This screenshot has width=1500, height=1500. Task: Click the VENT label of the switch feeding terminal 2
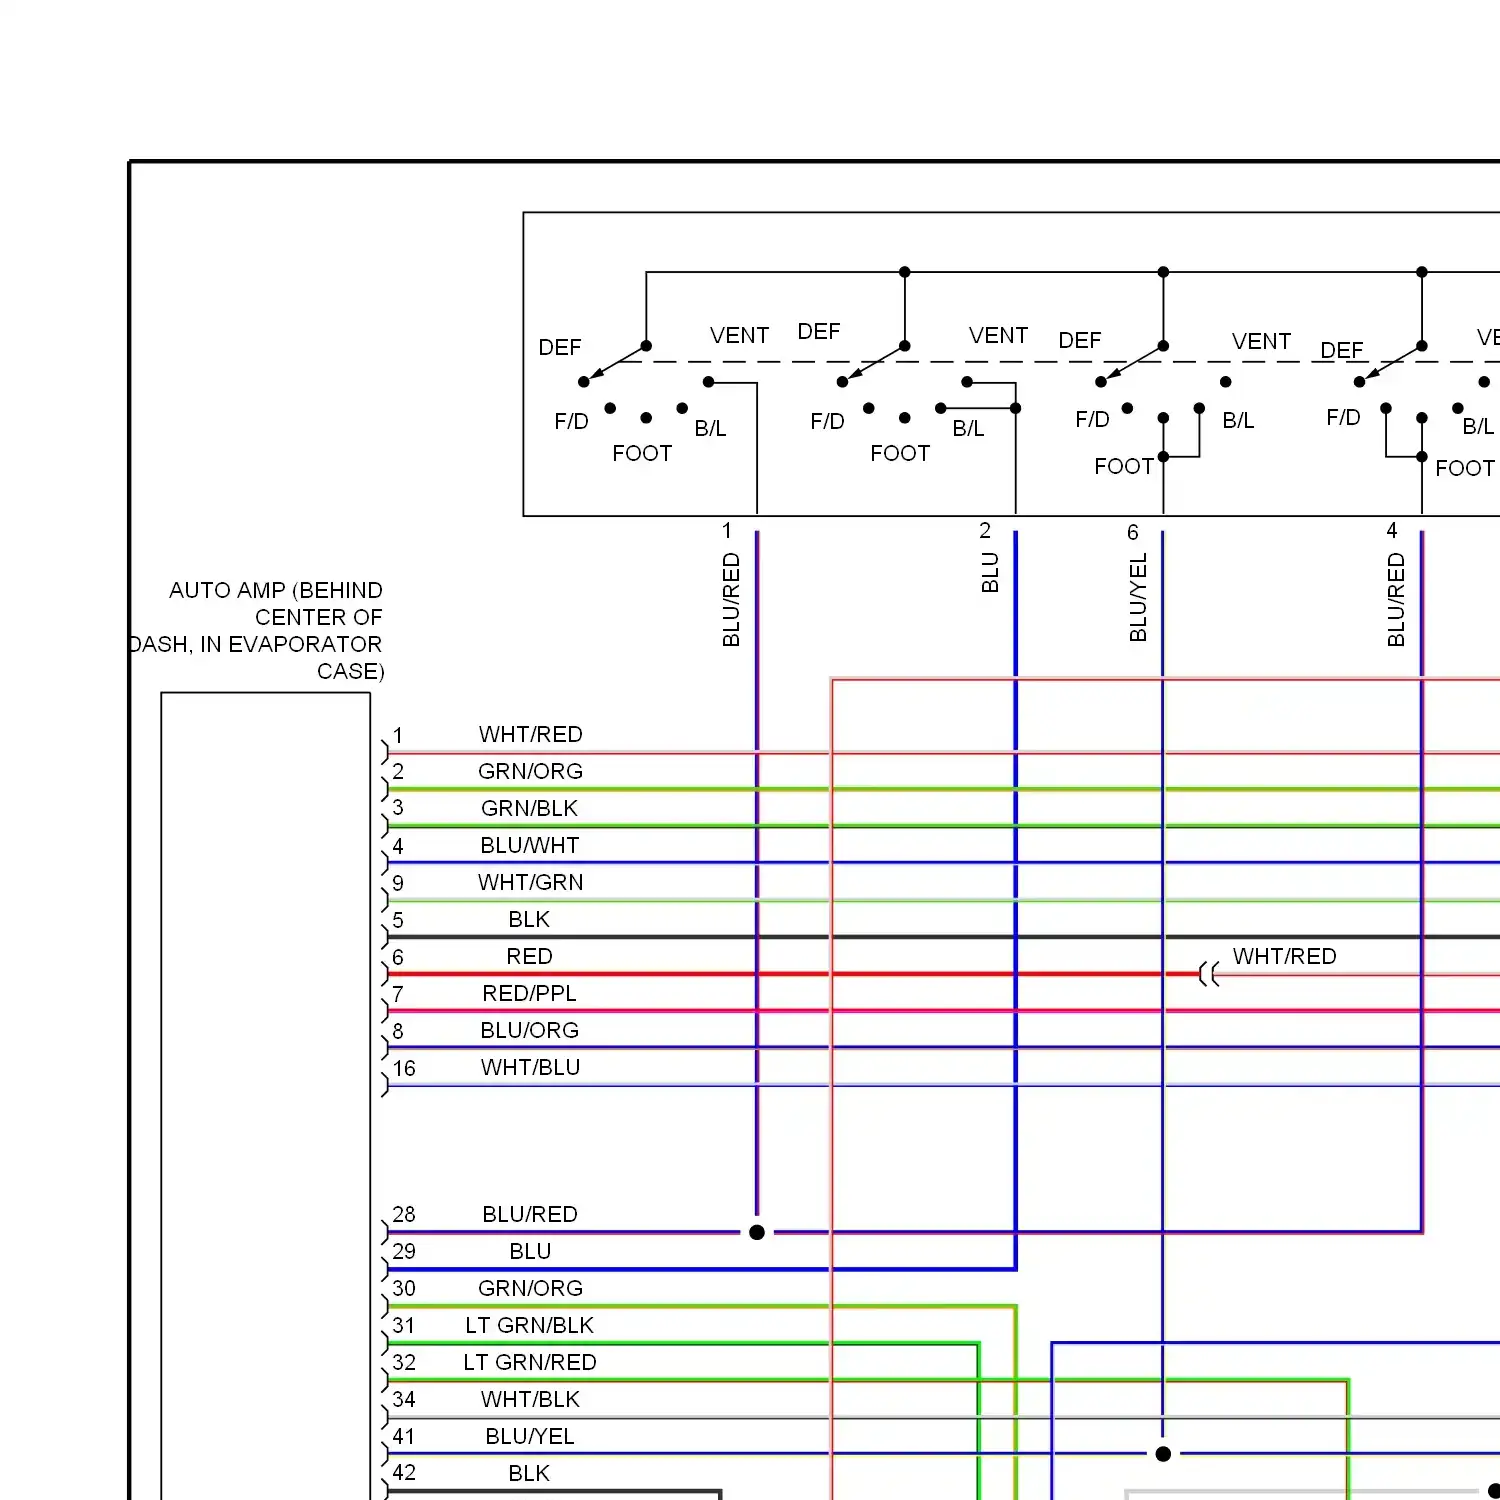pos(999,336)
